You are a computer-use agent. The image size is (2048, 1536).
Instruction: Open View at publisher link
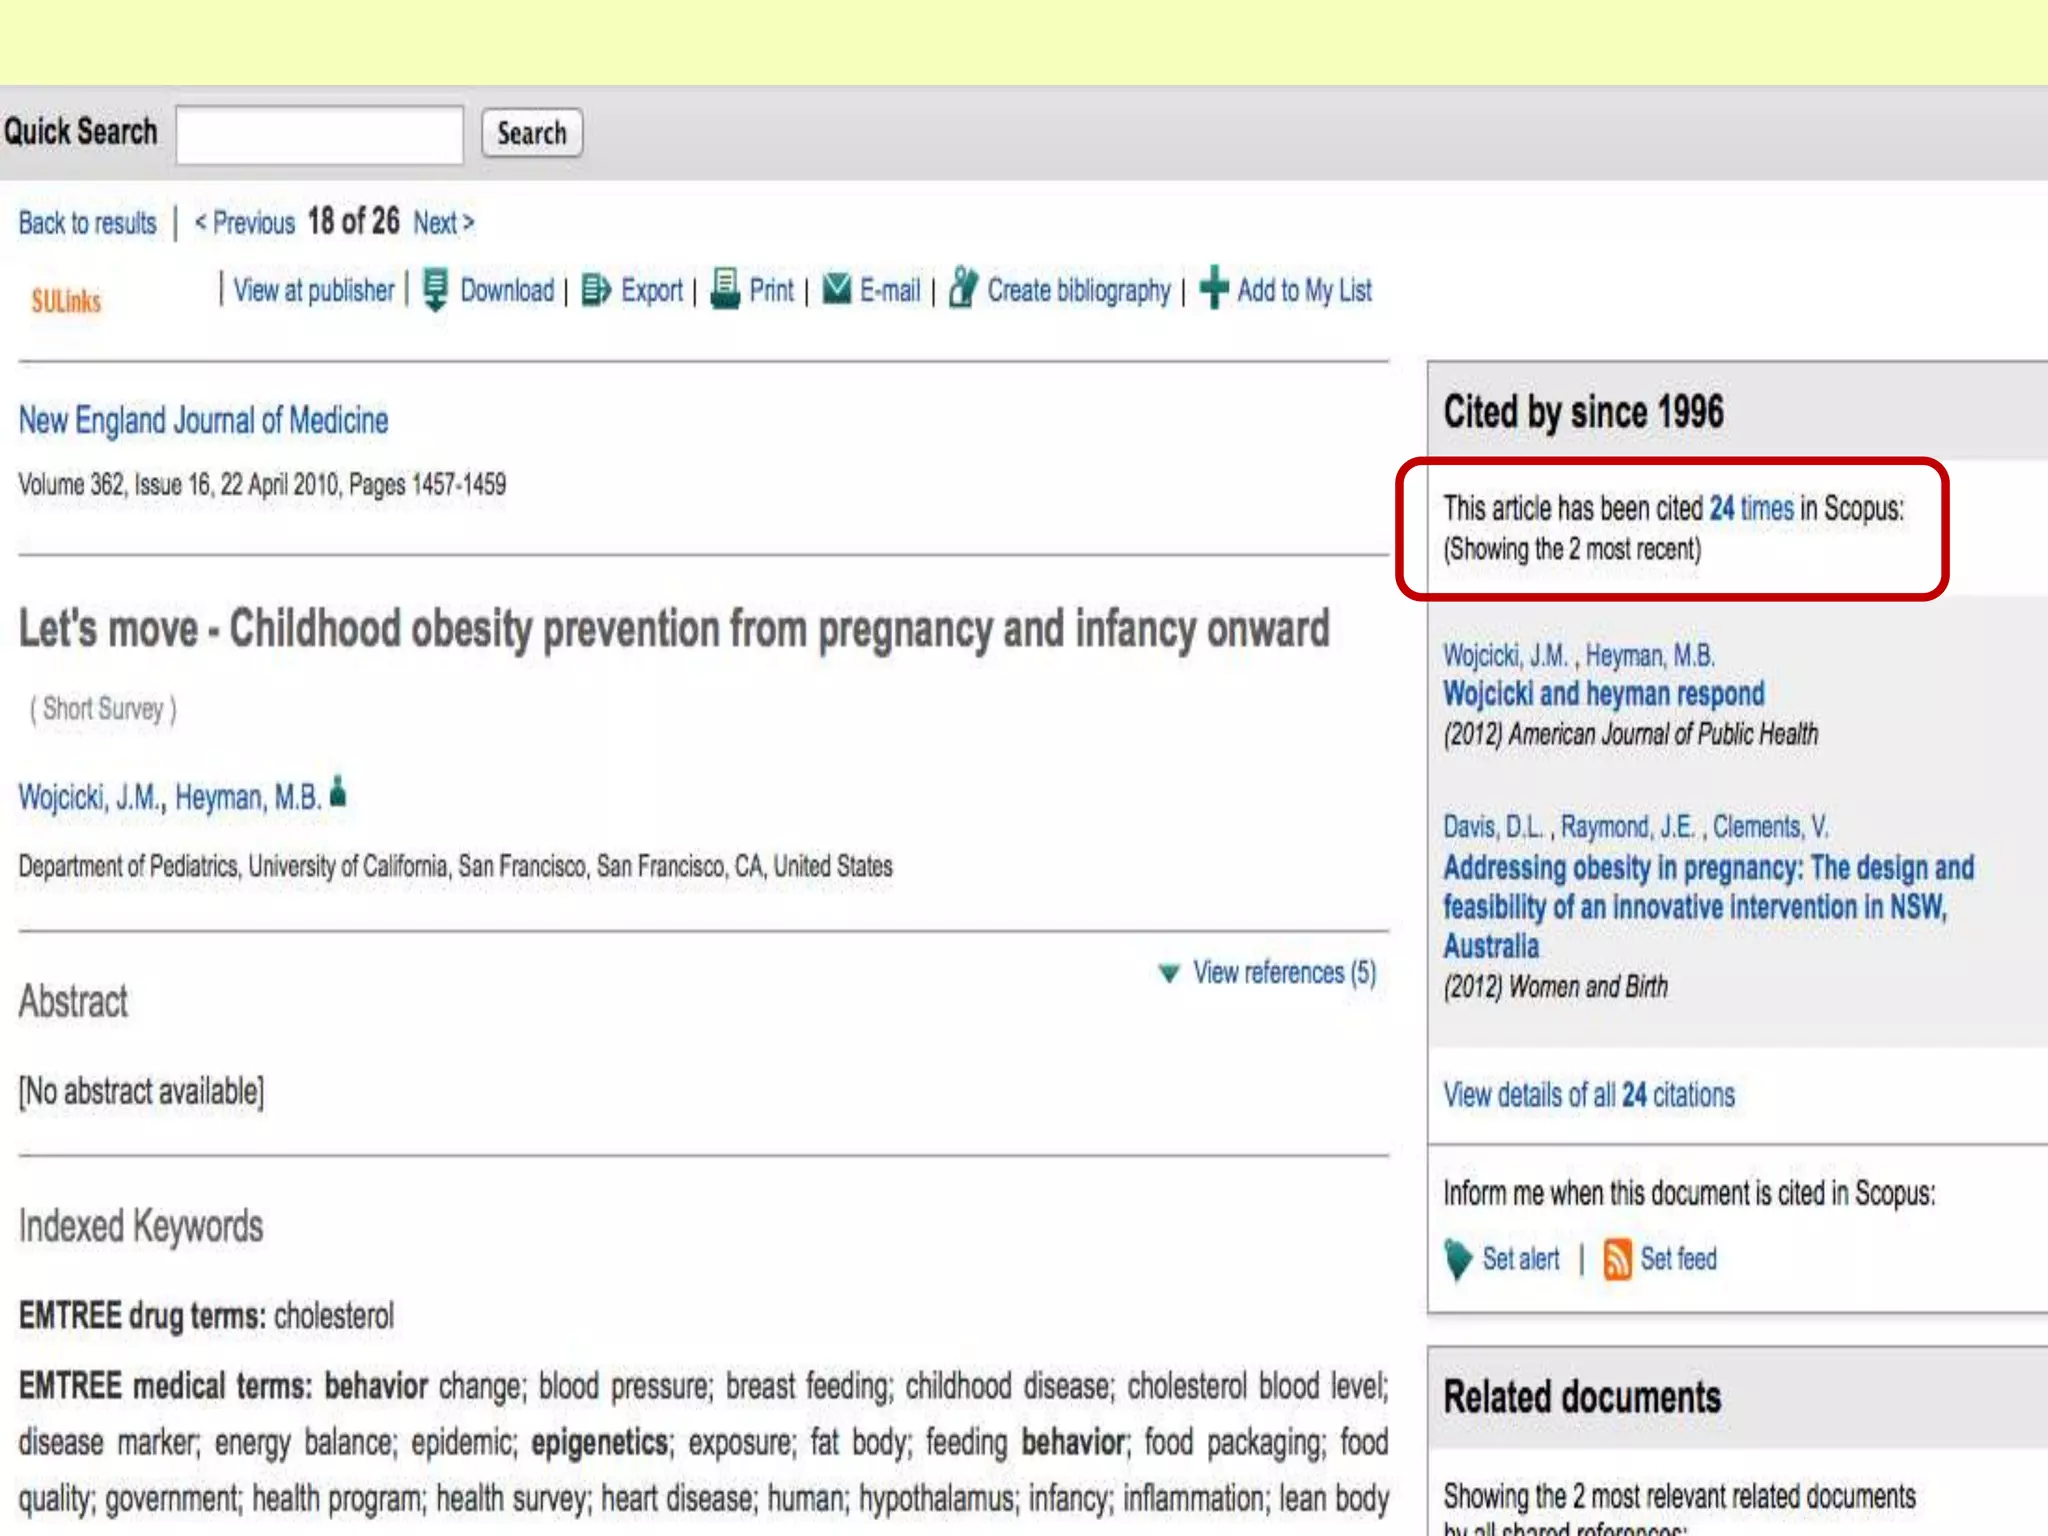pyautogui.click(x=314, y=291)
